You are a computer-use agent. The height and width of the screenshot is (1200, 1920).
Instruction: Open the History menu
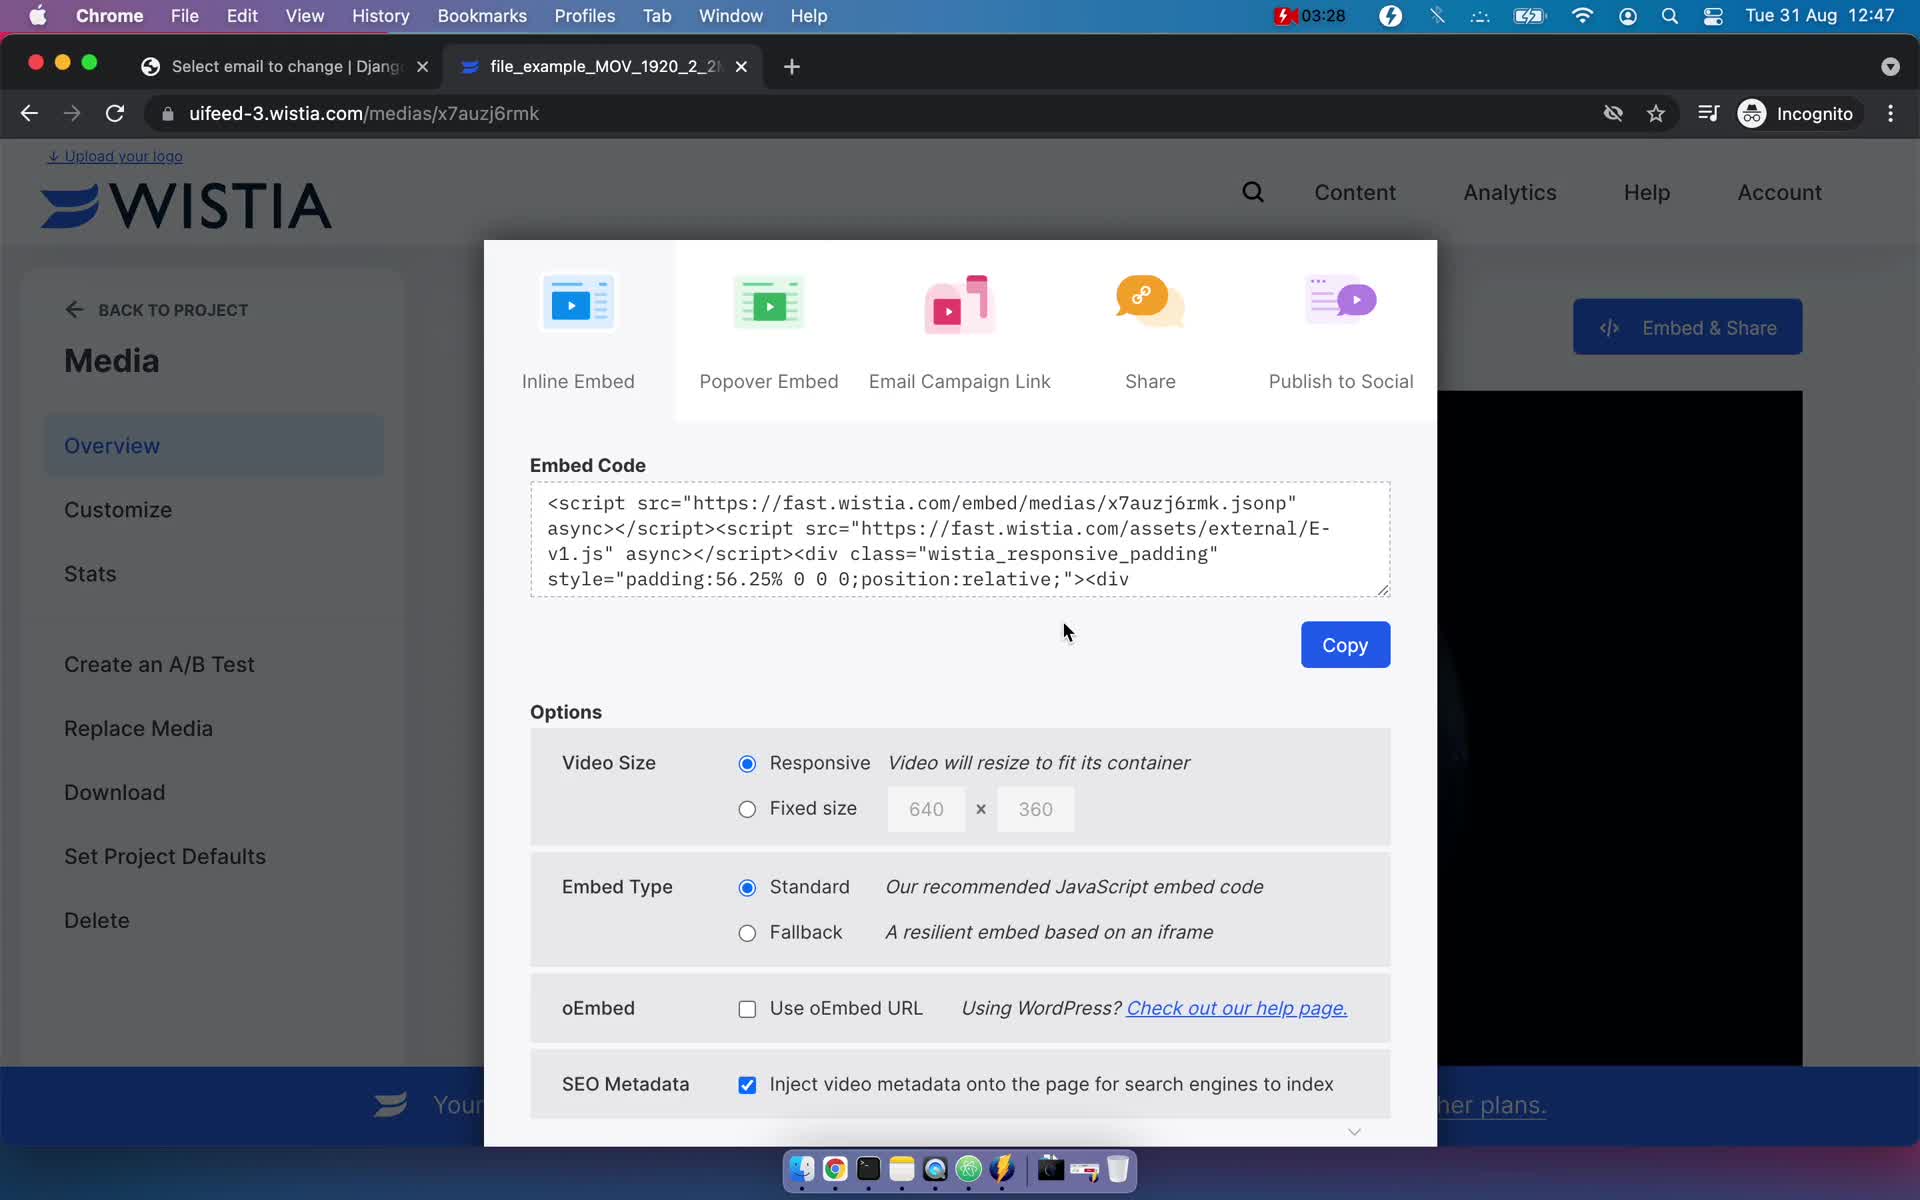tap(380, 16)
